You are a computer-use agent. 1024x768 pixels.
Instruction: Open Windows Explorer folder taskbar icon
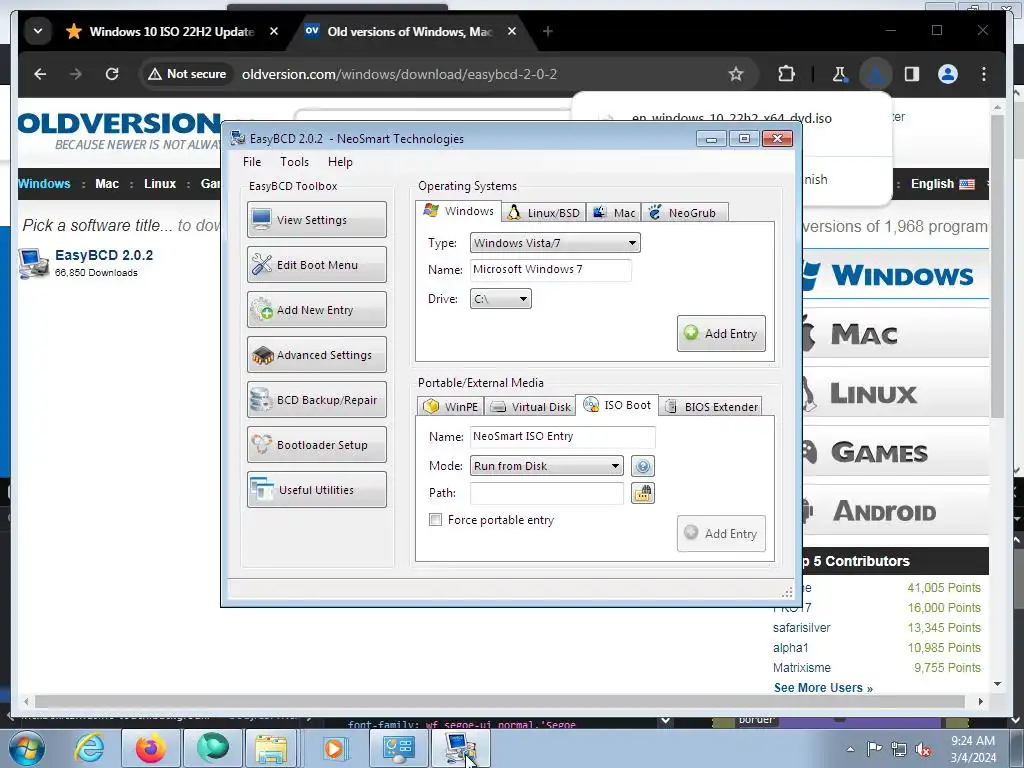(x=272, y=748)
